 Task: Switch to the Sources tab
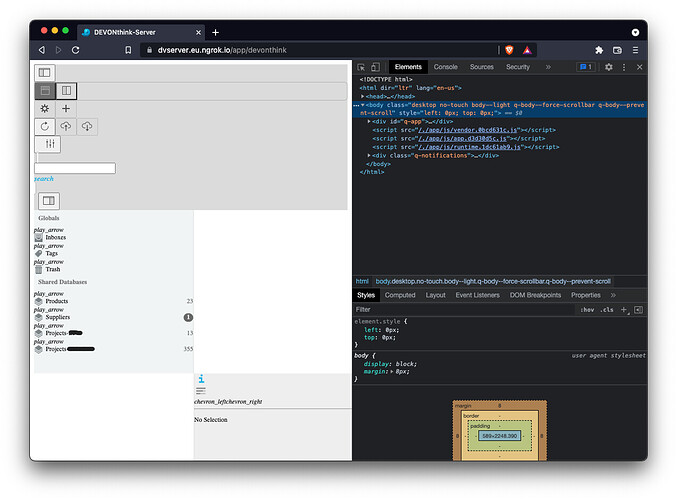click(x=482, y=67)
